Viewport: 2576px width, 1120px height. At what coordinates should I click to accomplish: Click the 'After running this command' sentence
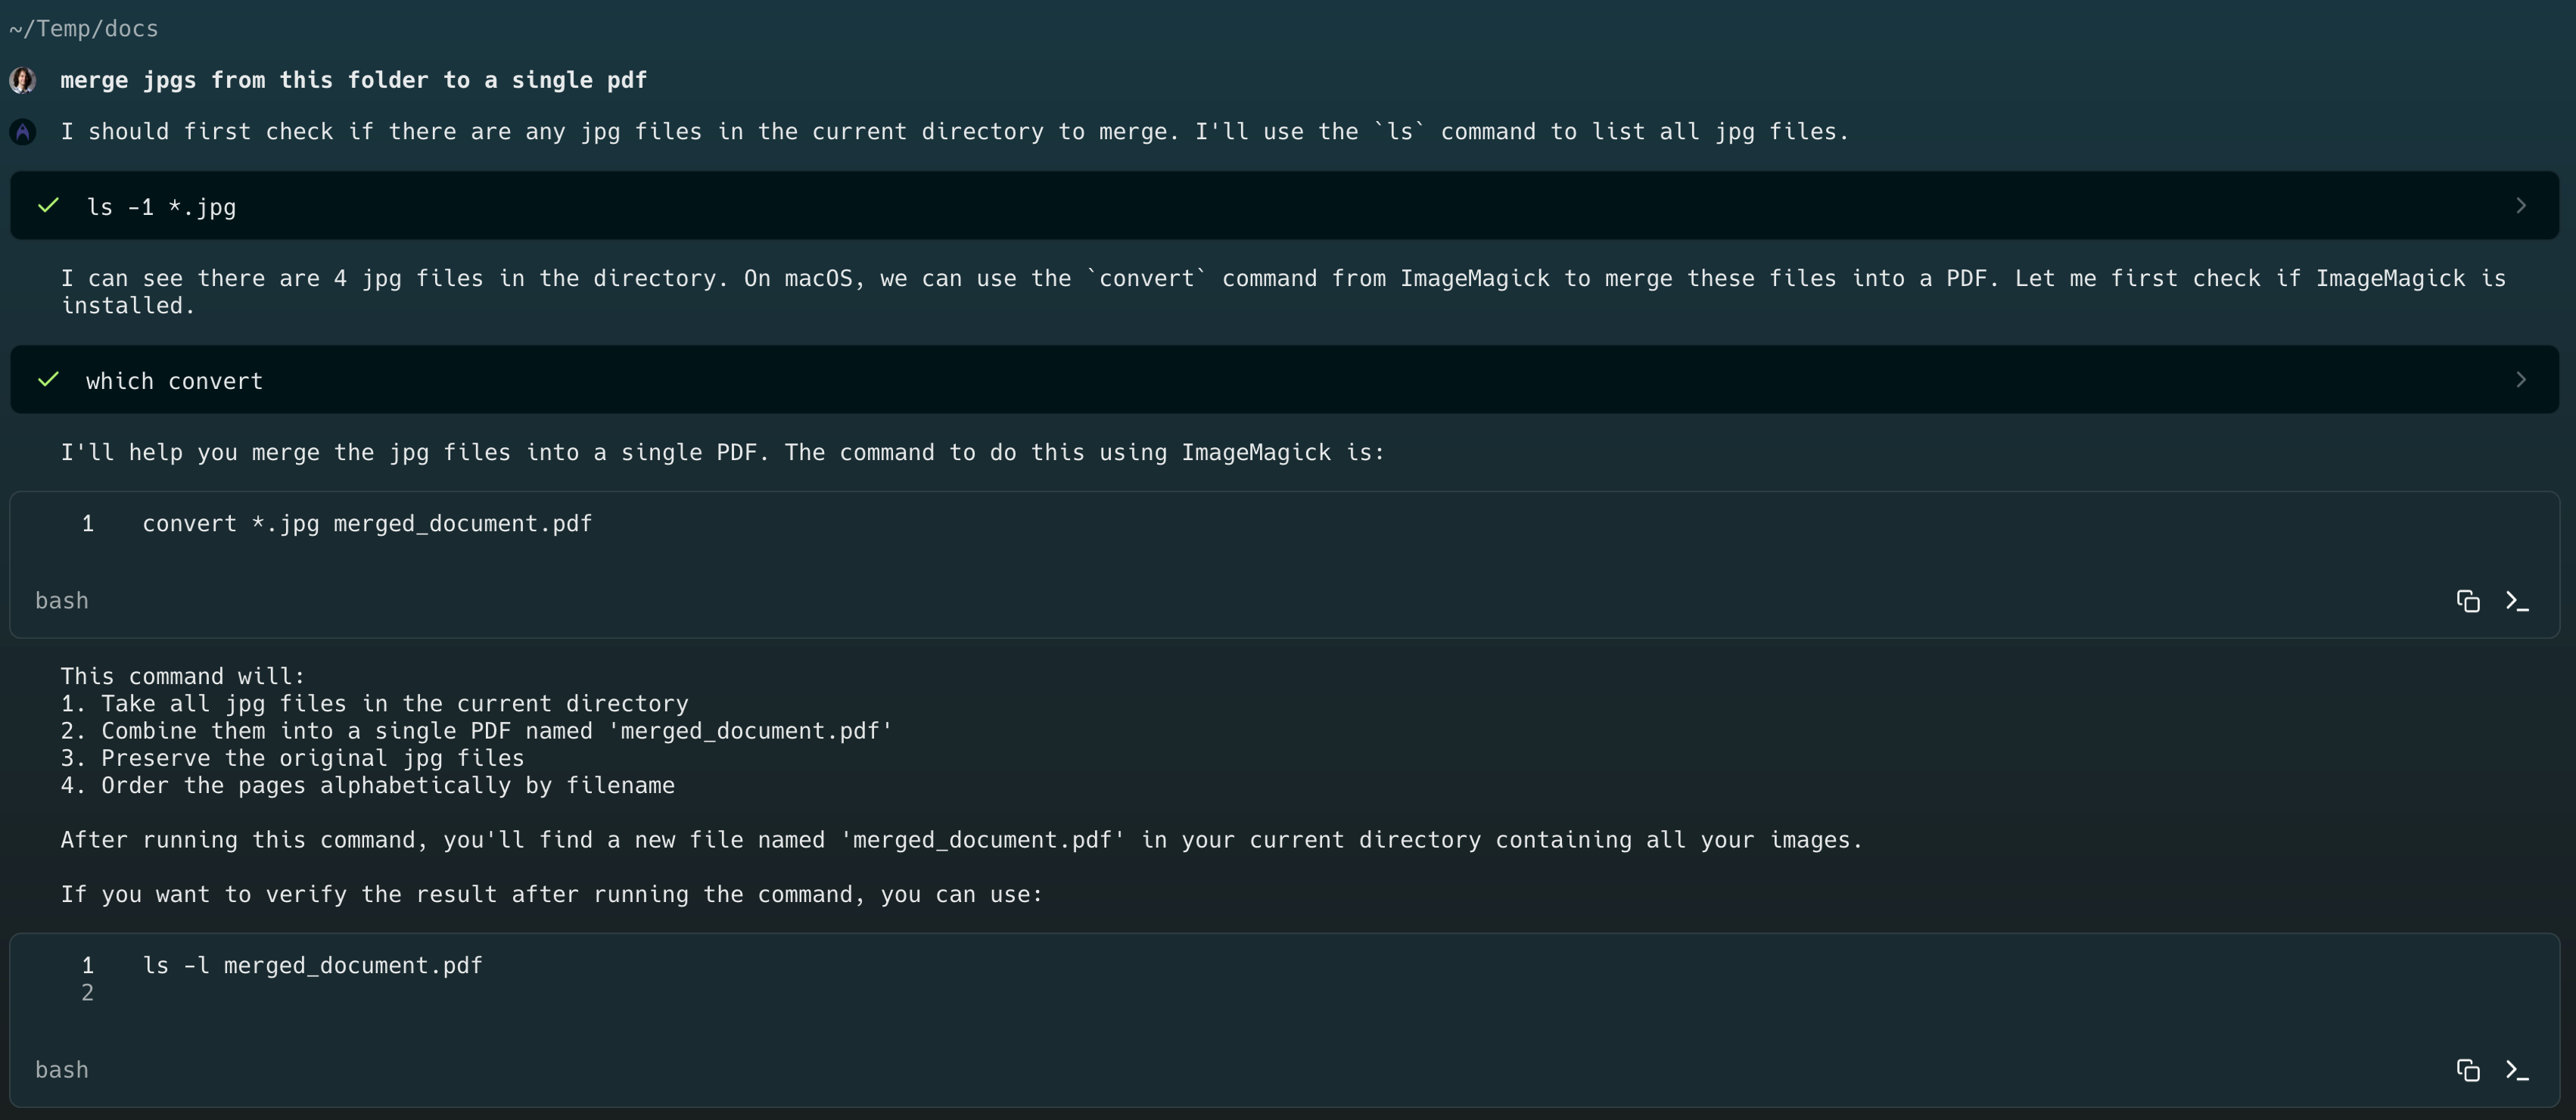tap(962, 840)
